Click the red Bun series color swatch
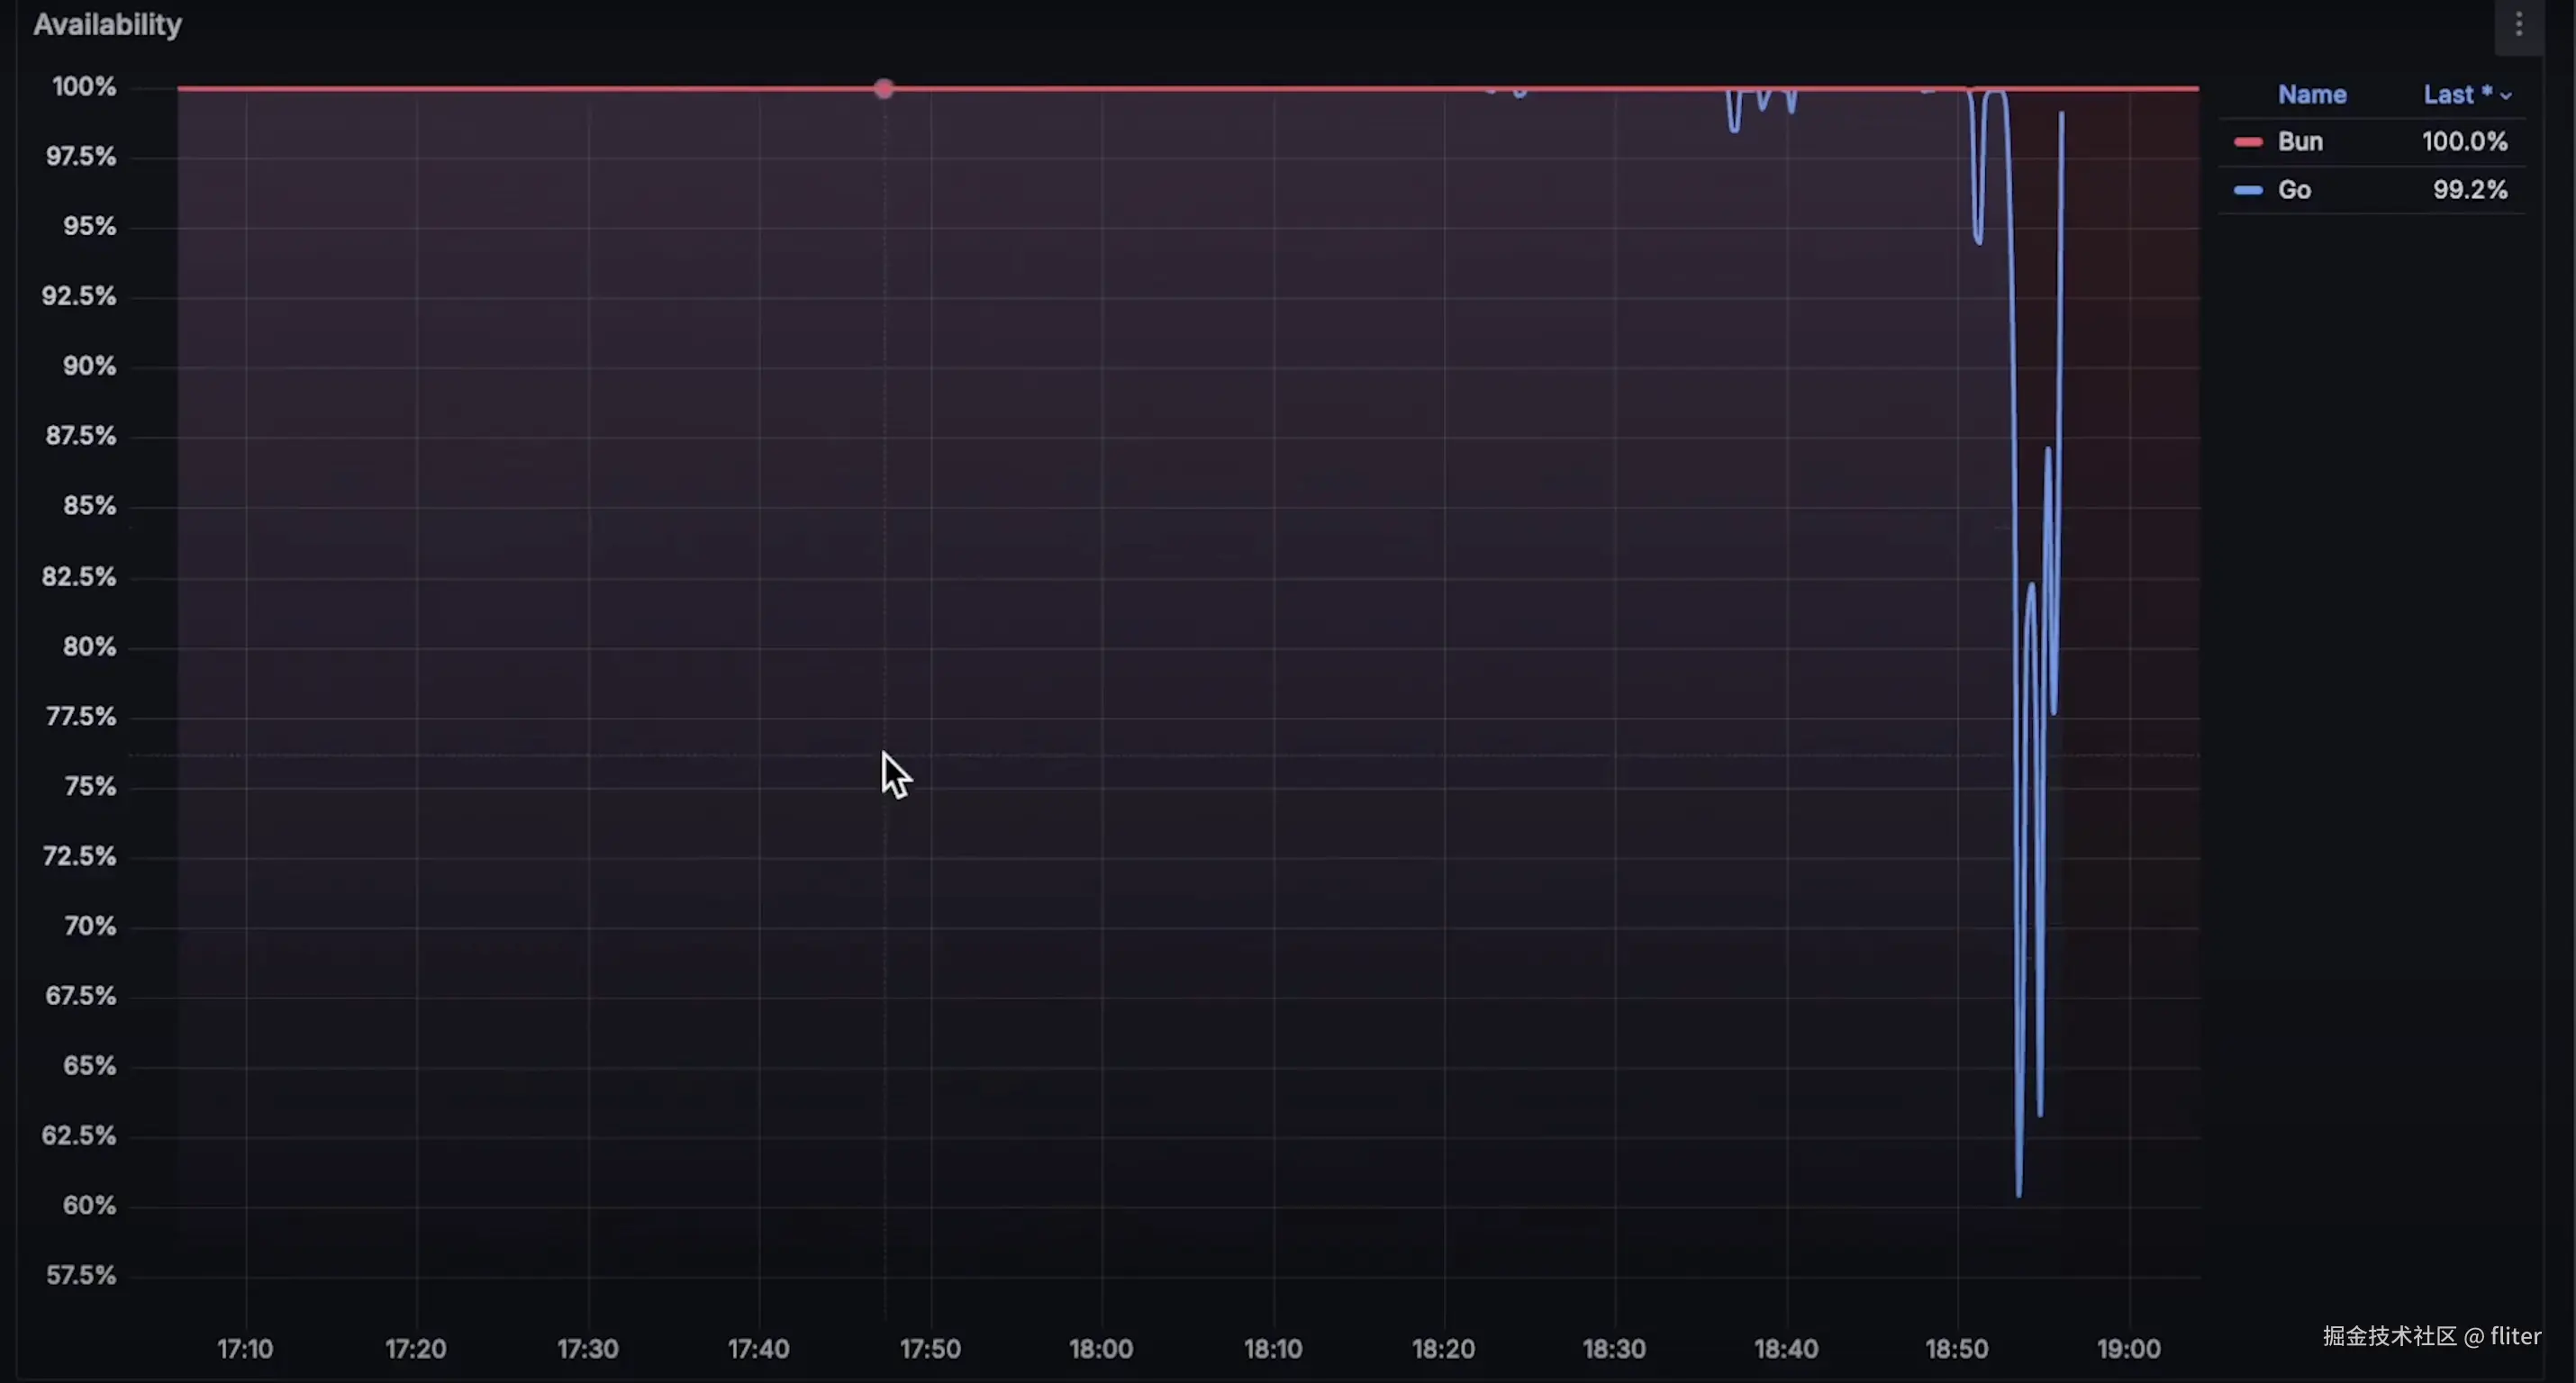Image resolution: width=2576 pixels, height=1383 pixels. tap(2247, 142)
